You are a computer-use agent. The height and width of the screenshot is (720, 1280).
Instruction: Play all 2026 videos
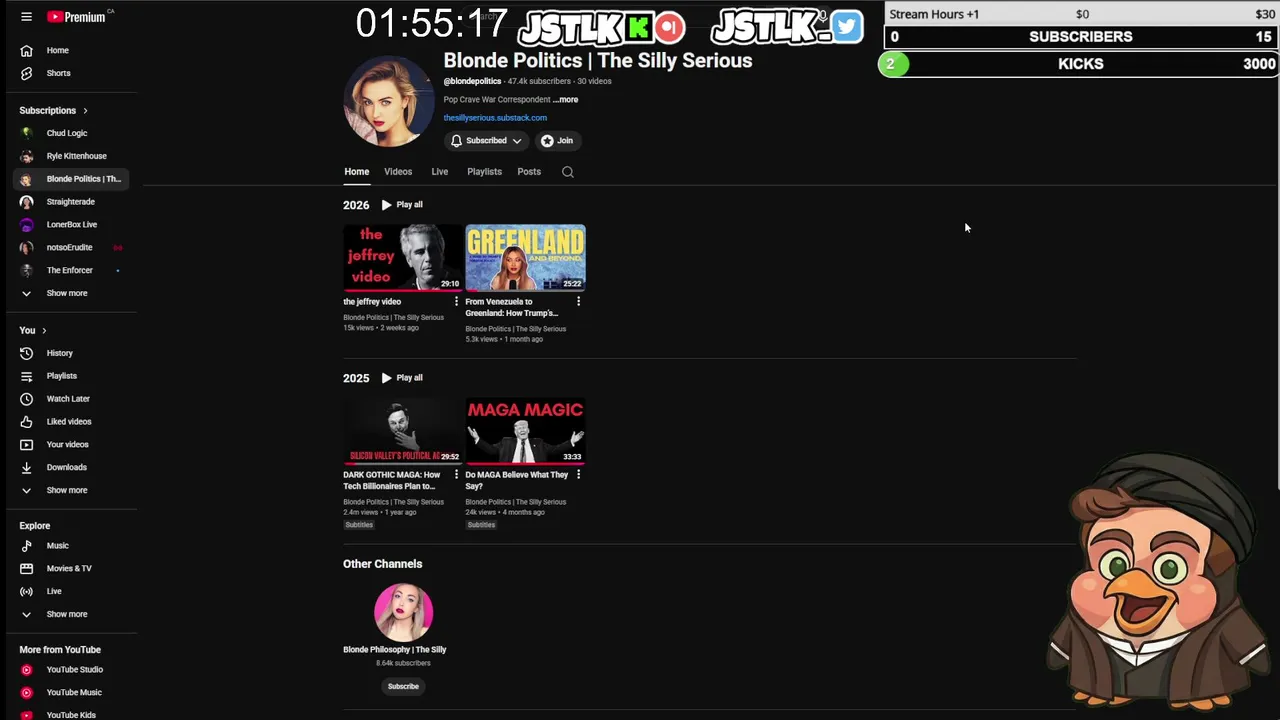[402, 205]
